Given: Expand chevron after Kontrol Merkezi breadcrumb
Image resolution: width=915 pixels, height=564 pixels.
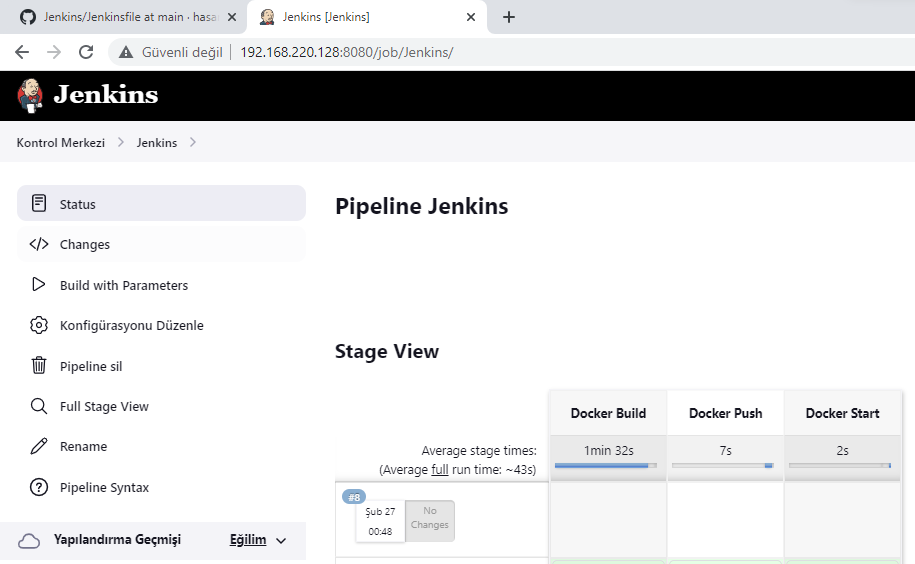Looking at the screenshot, I should (x=121, y=142).
